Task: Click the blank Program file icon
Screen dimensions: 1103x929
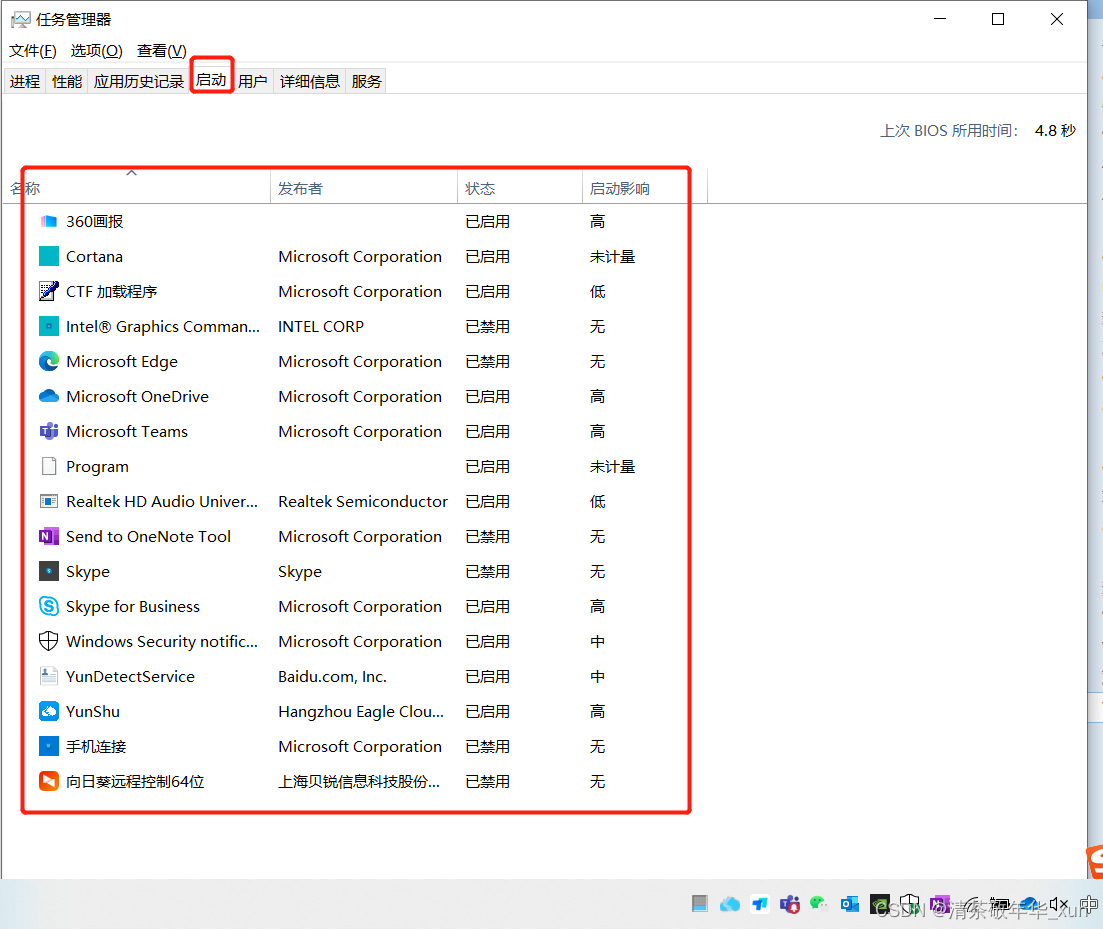Action: (49, 466)
